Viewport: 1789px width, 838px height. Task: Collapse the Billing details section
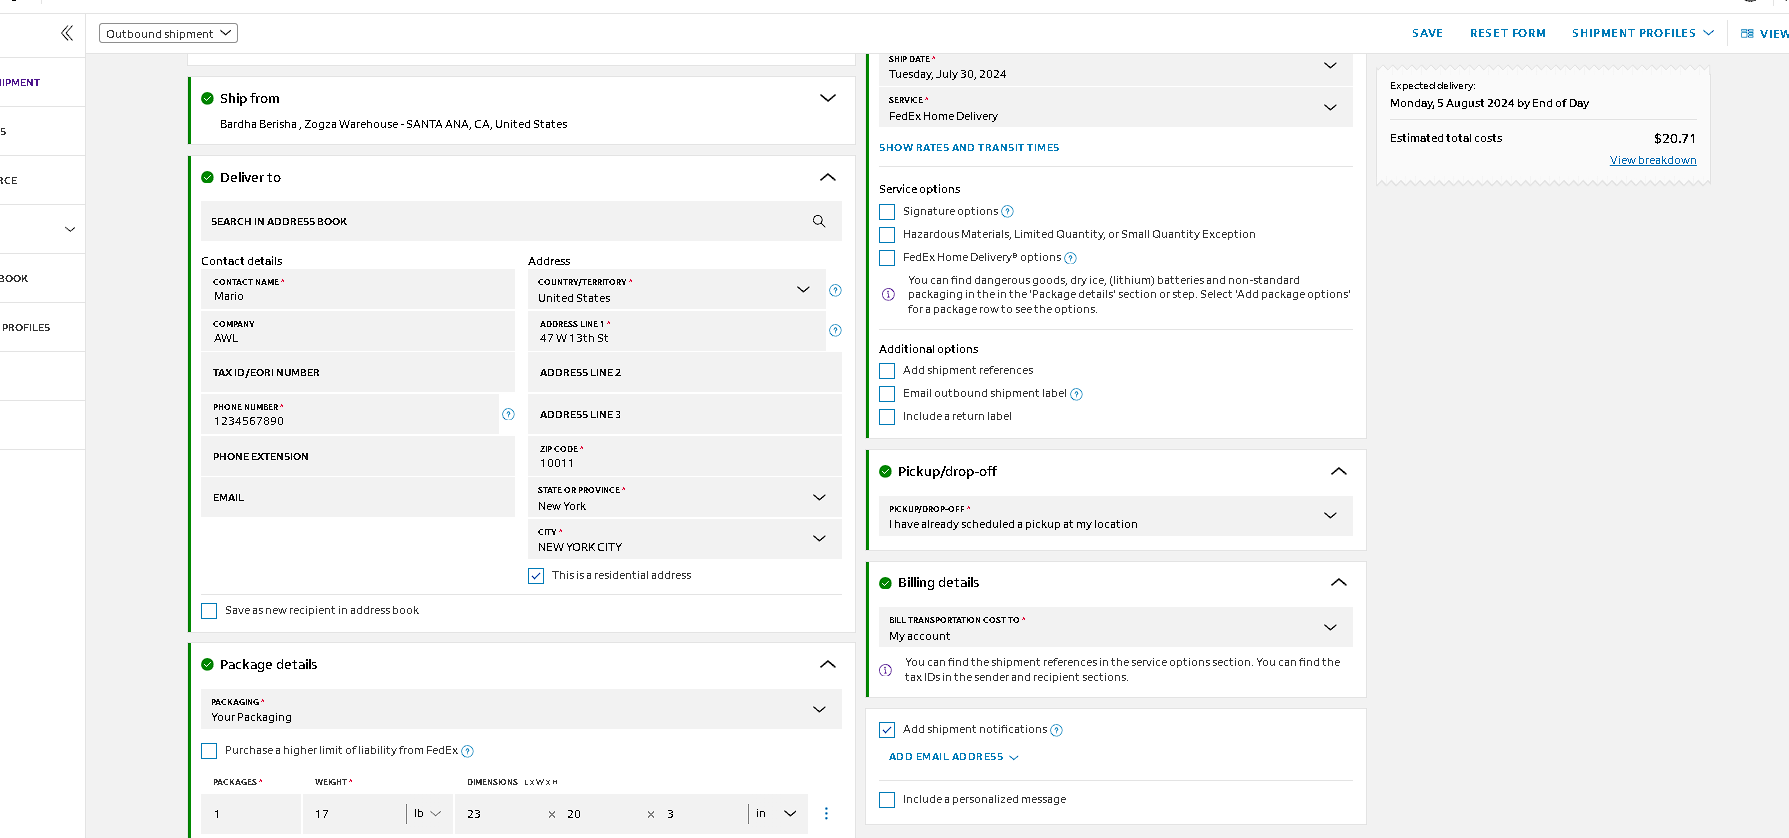(x=1338, y=582)
